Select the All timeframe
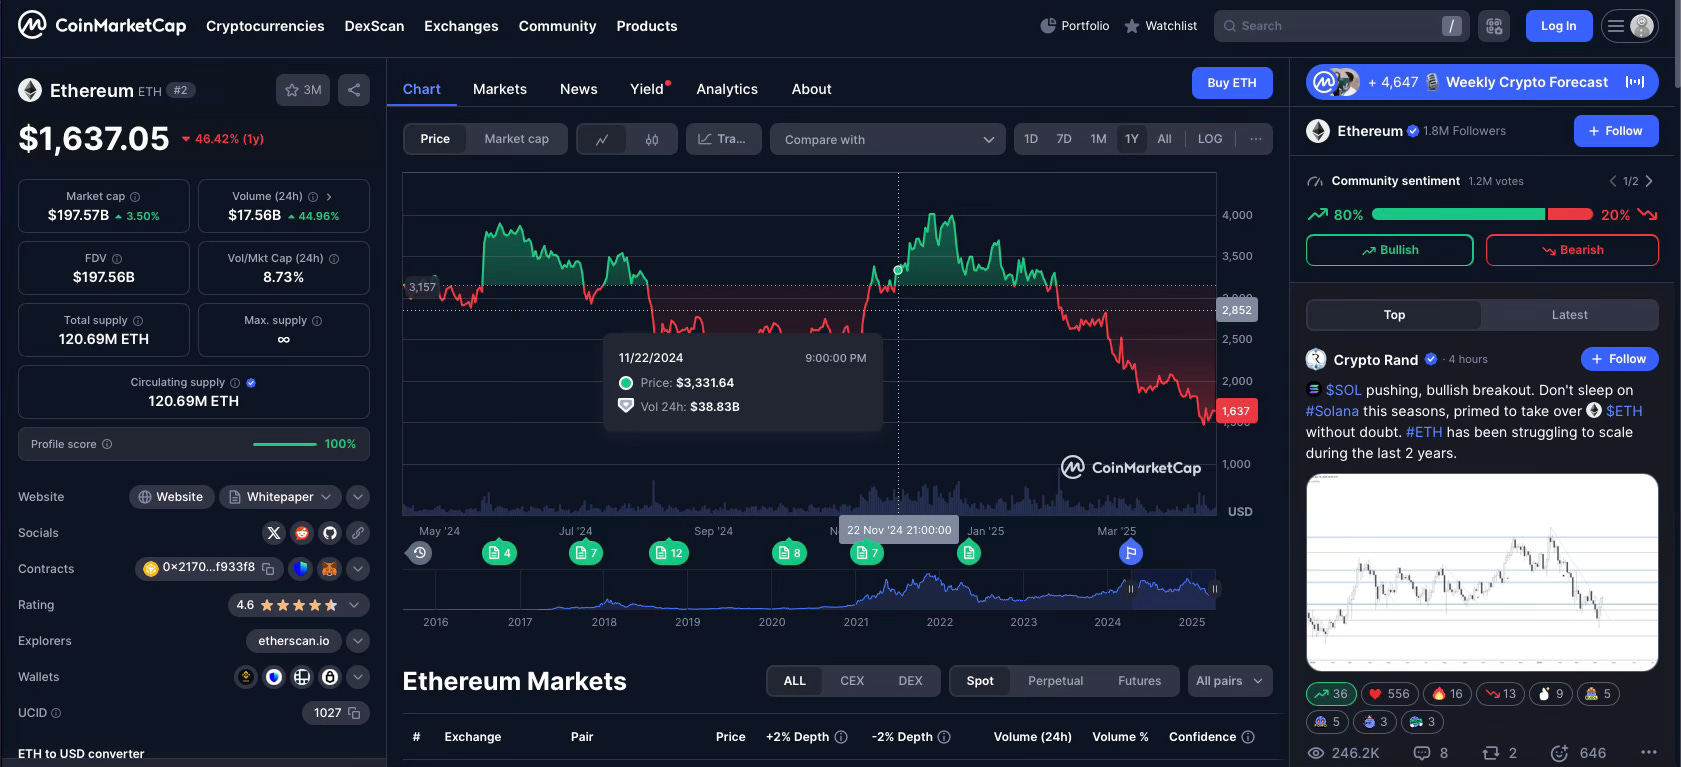This screenshot has width=1681, height=767. point(1164,139)
